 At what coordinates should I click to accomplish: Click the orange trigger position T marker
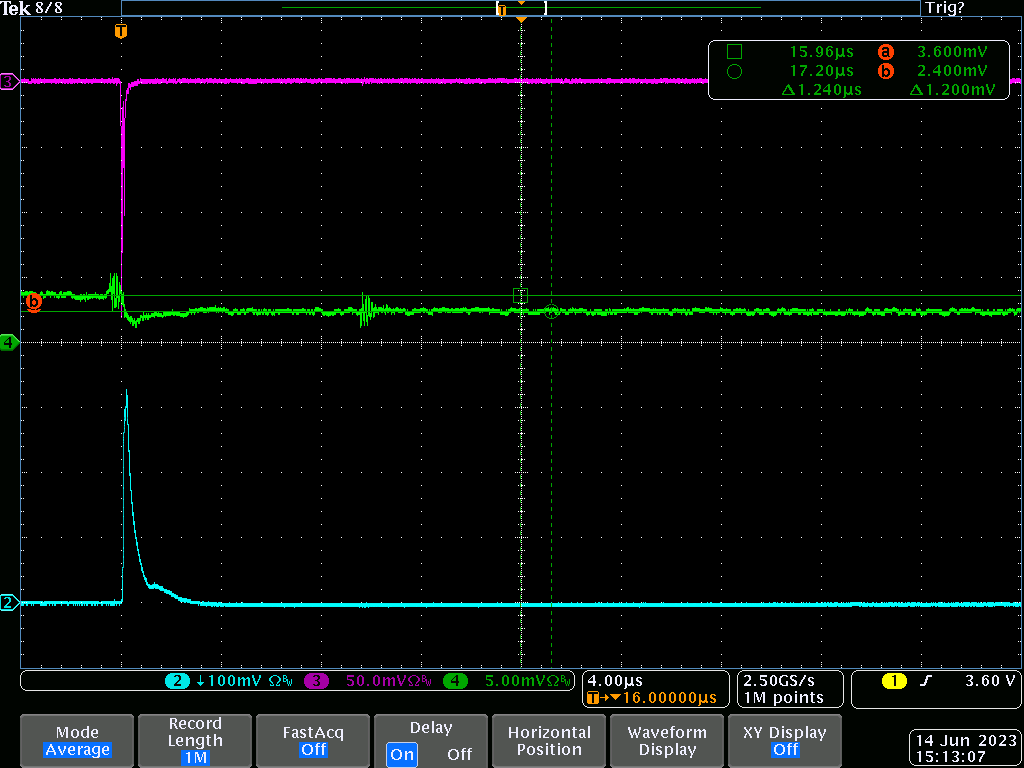[121, 31]
